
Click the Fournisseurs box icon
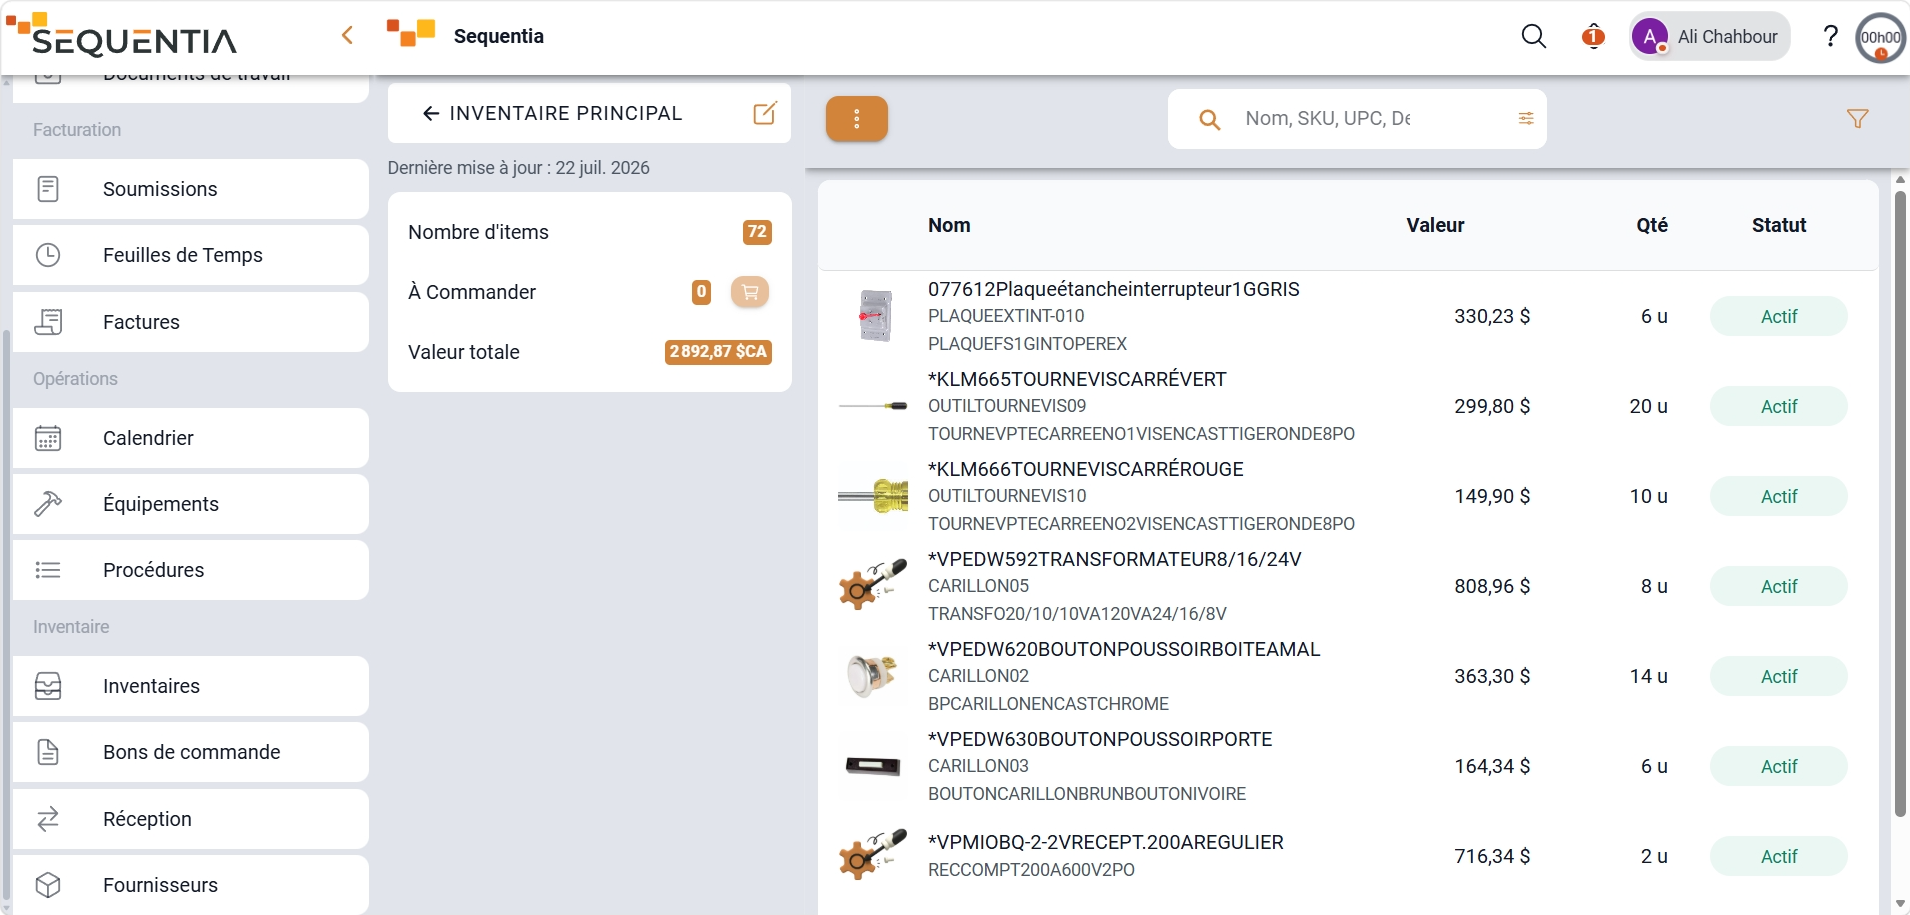click(x=48, y=885)
